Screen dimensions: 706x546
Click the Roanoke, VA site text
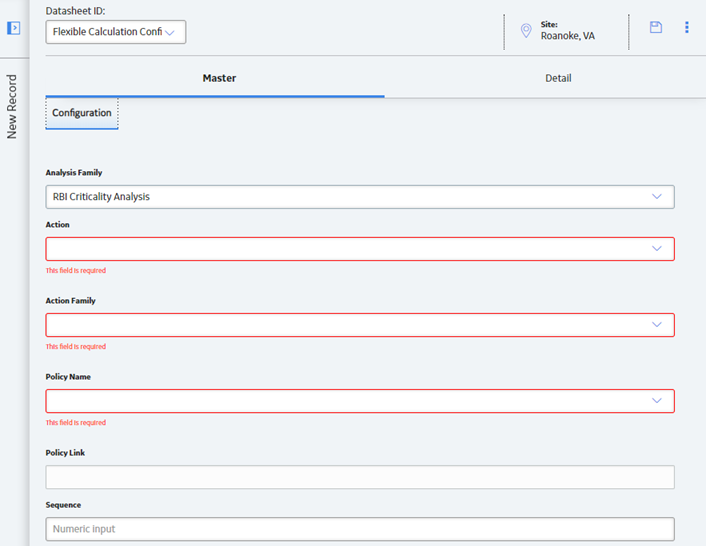tap(567, 36)
